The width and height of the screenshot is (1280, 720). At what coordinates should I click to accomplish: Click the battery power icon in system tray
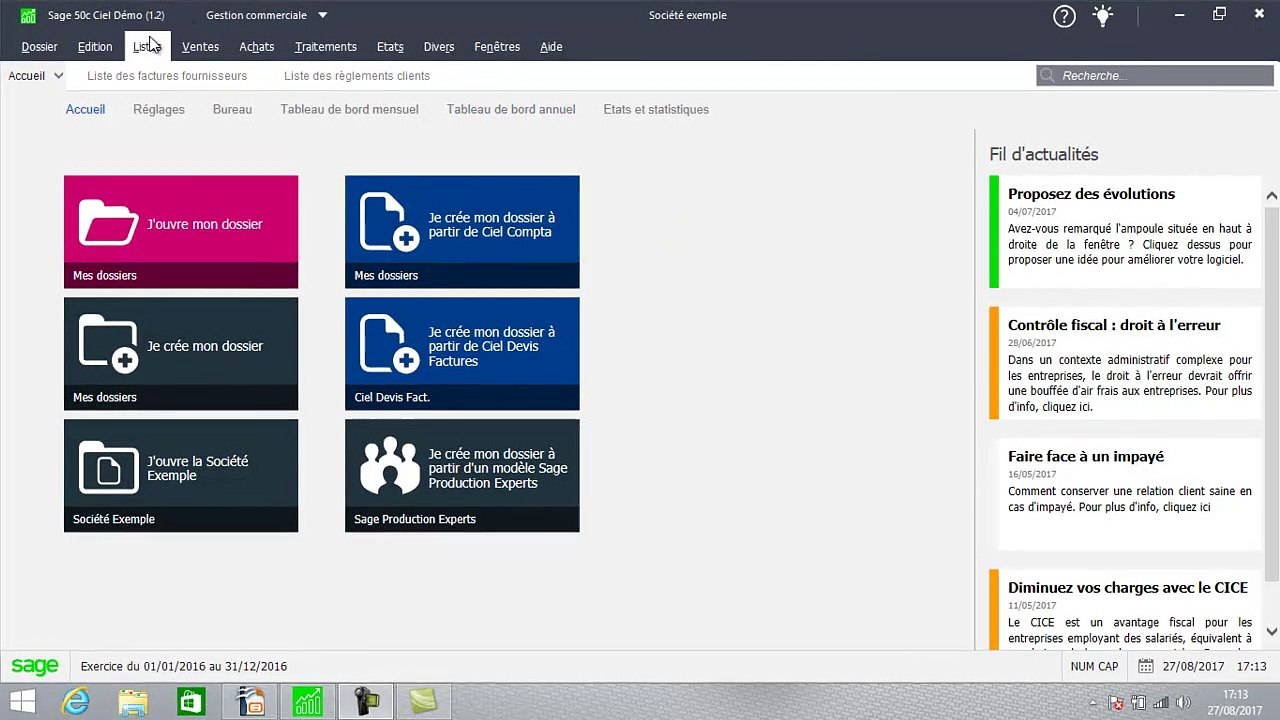pos(1138,703)
